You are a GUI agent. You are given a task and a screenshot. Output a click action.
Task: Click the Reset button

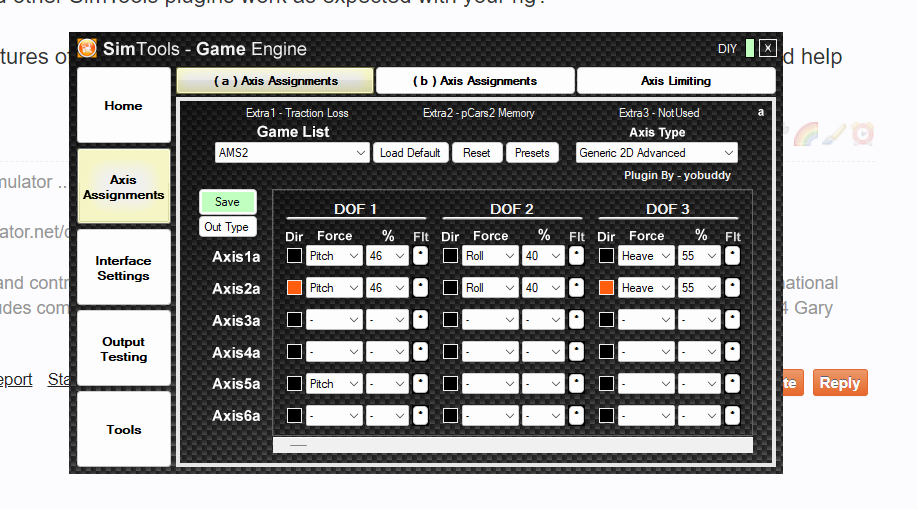477,153
